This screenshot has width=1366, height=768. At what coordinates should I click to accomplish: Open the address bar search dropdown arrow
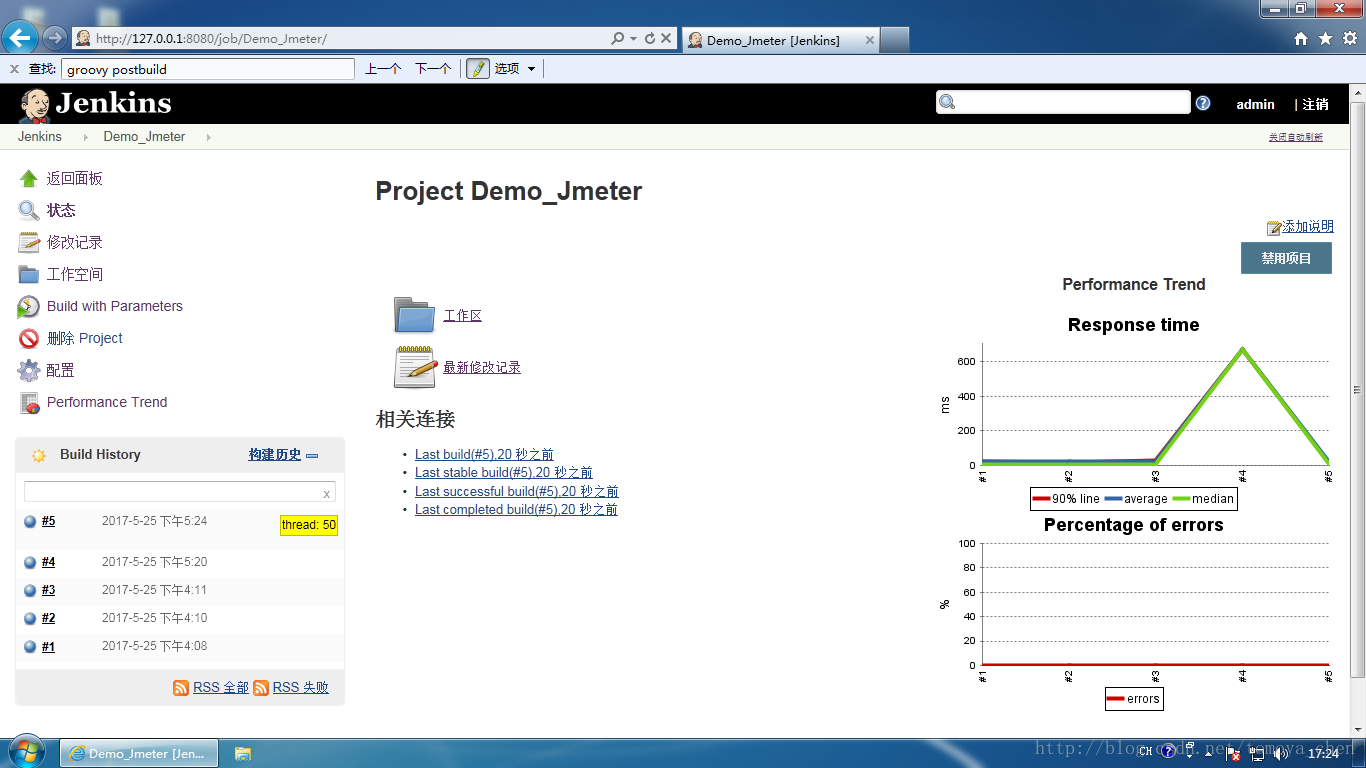633,39
